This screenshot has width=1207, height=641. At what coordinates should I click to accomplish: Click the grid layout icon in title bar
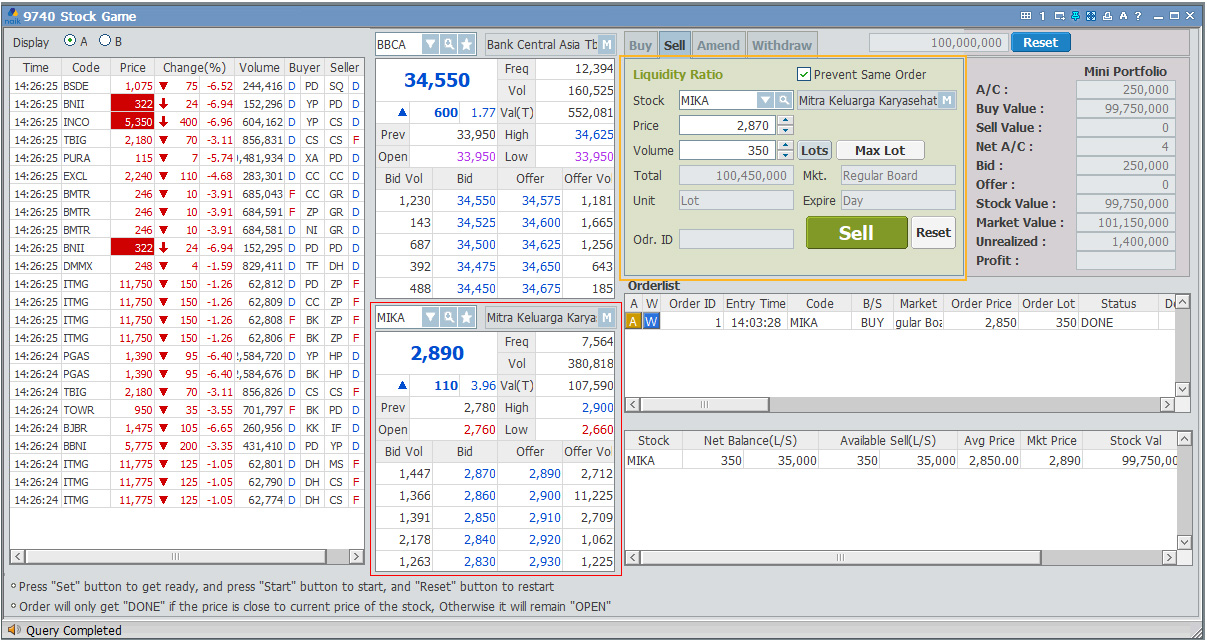pyautogui.click(x=1025, y=16)
